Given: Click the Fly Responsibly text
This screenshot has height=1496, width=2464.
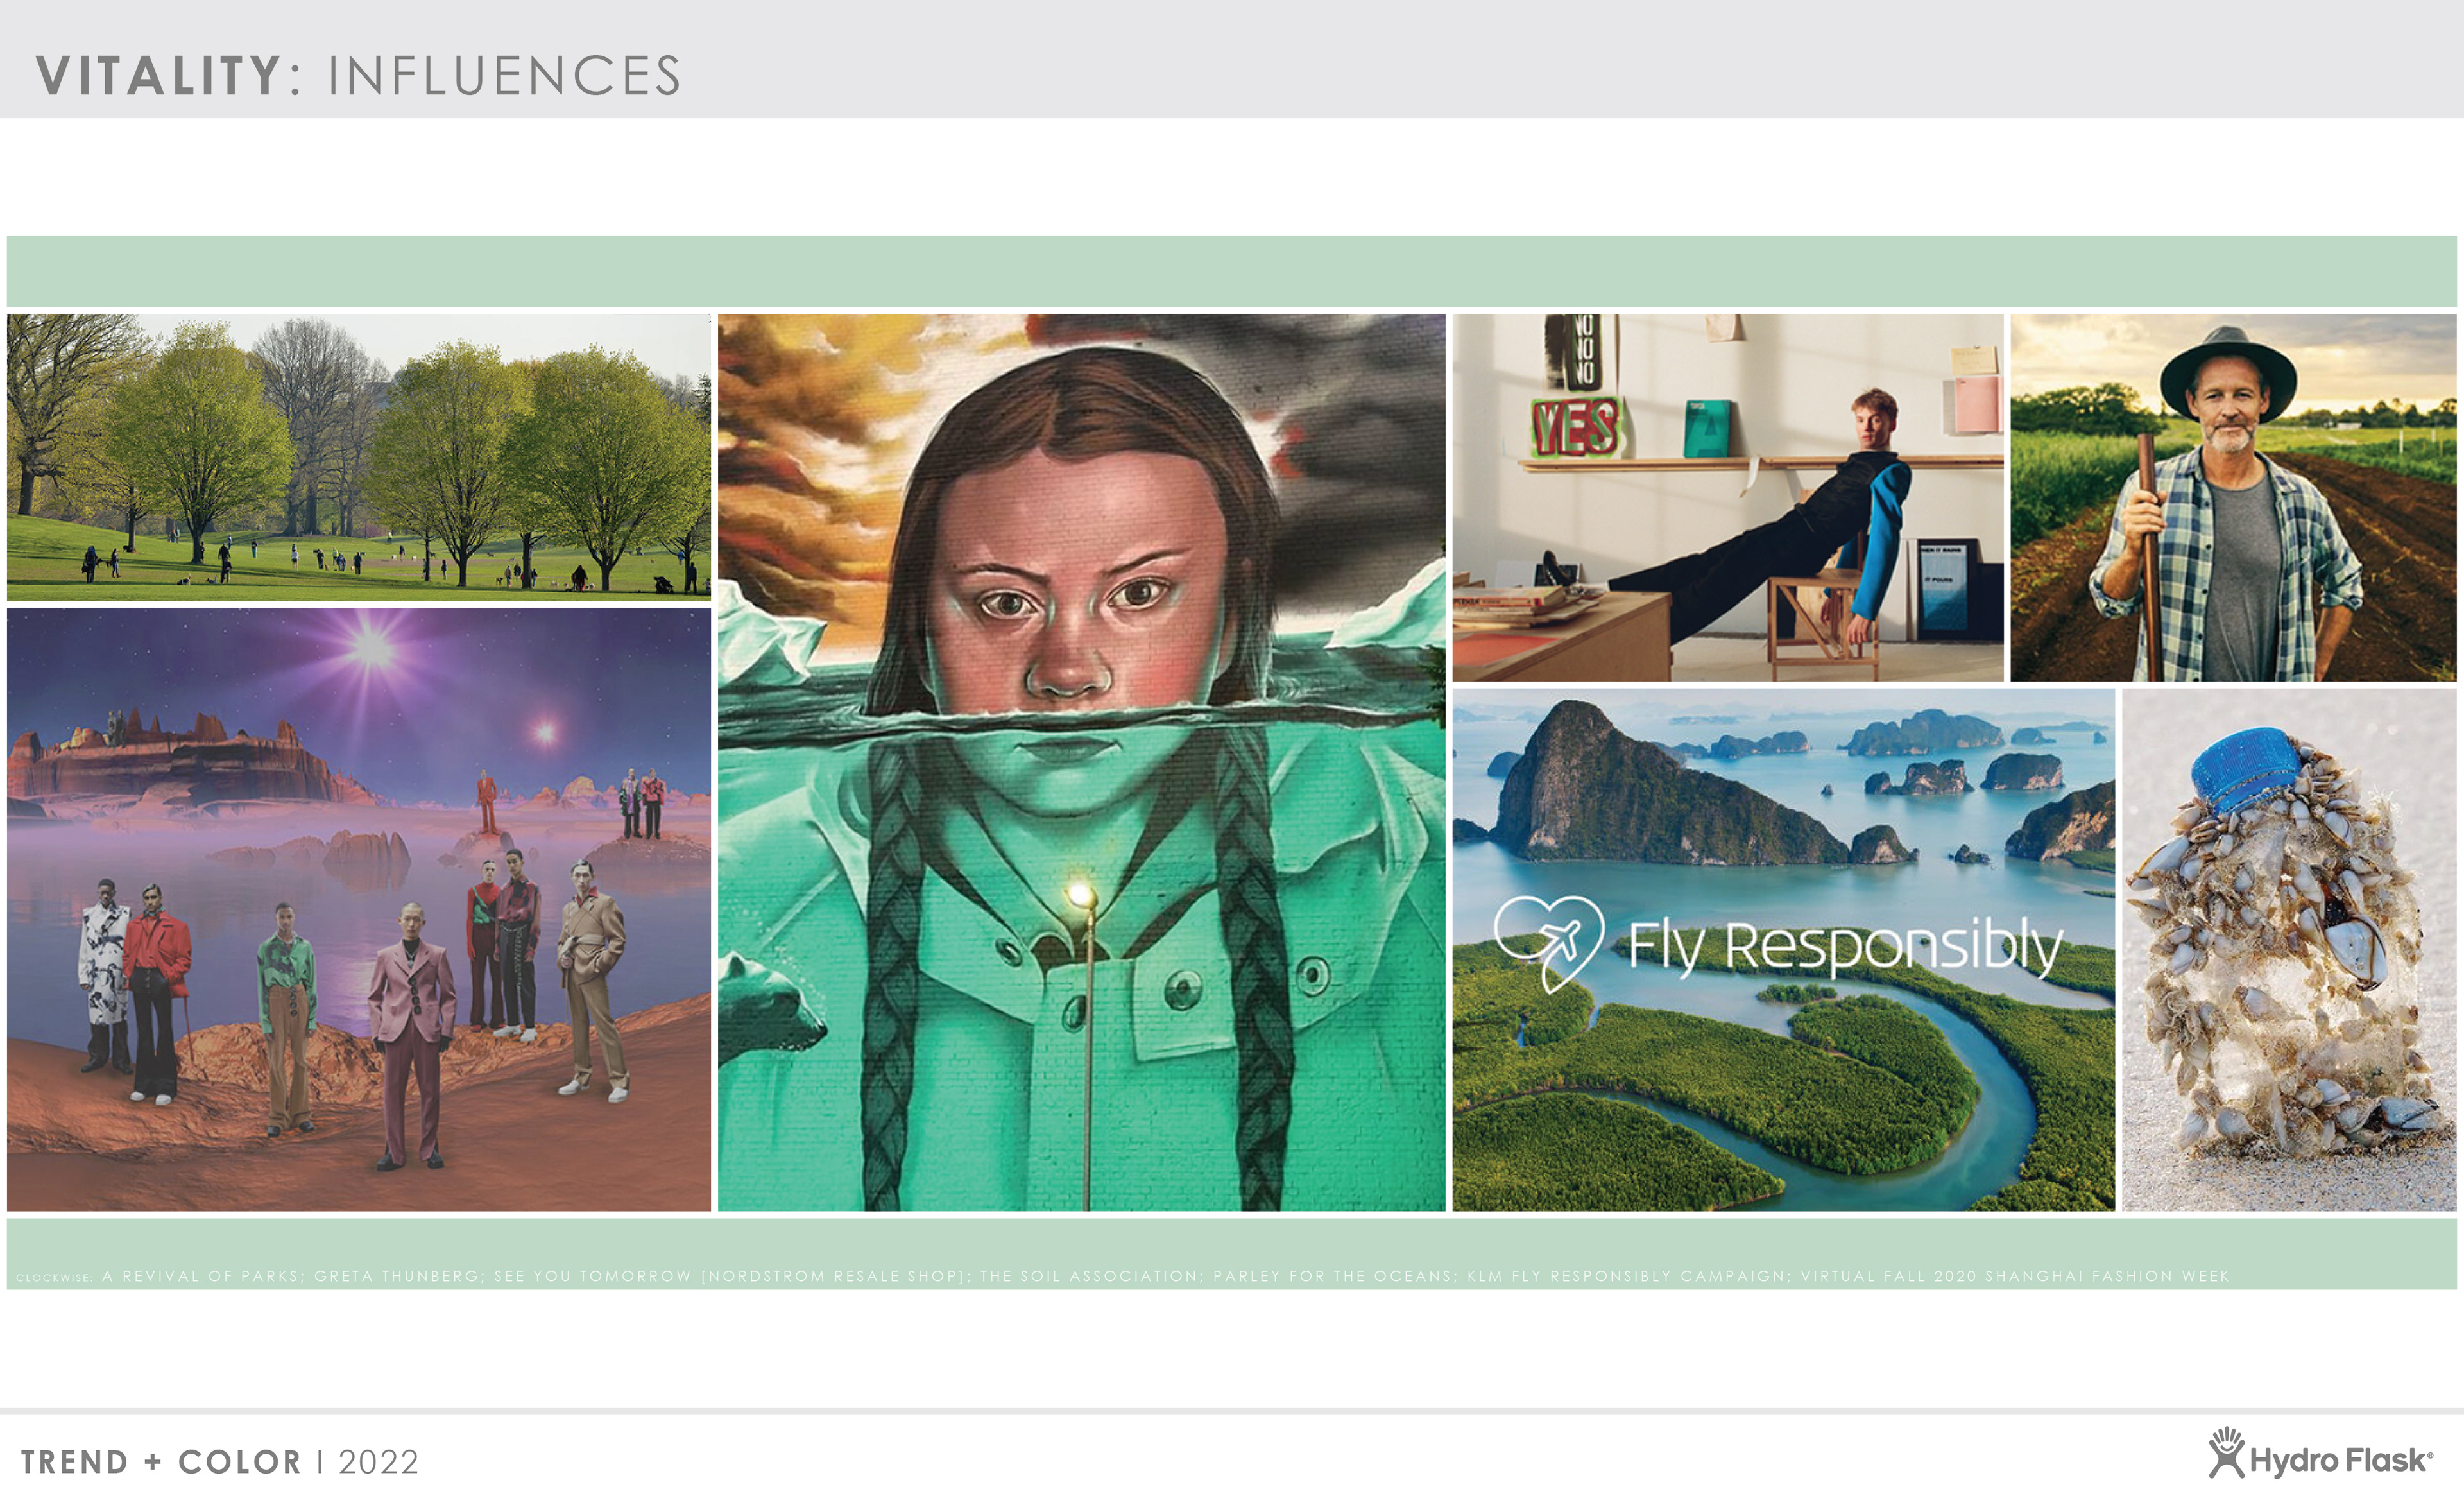Looking at the screenshot, I should tap(1845, 946).
